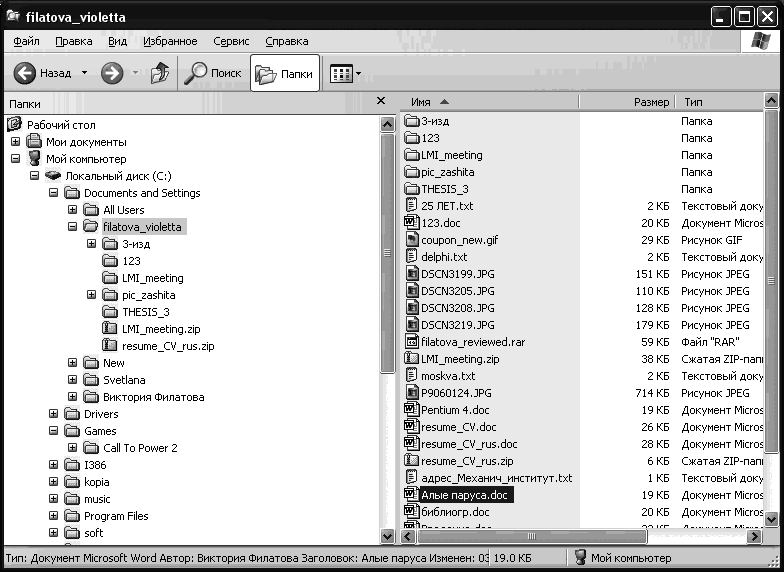Viewport: 784px width, 572px height.
Task: Click the Up folder level icon
Action: (159, 73)
